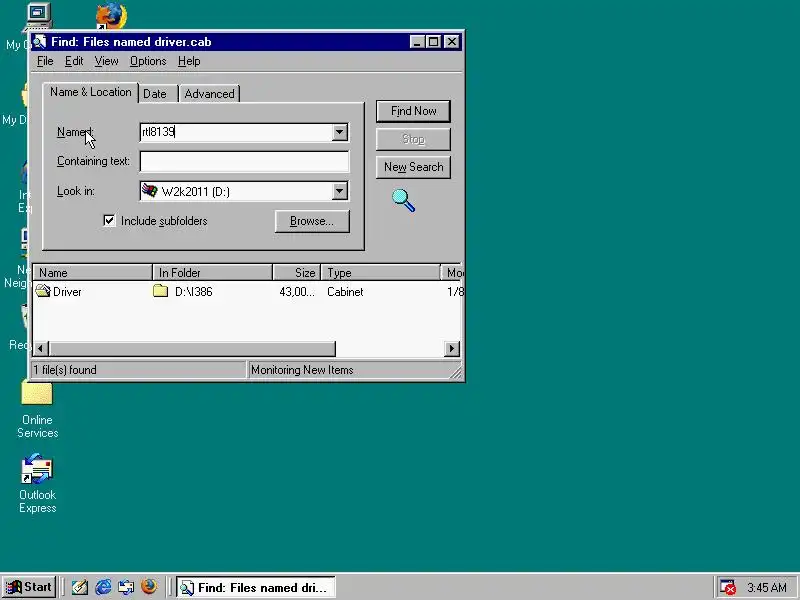Click the system tray network error icon
This screenshot has height=600, width=800.
tap(727, 587)
